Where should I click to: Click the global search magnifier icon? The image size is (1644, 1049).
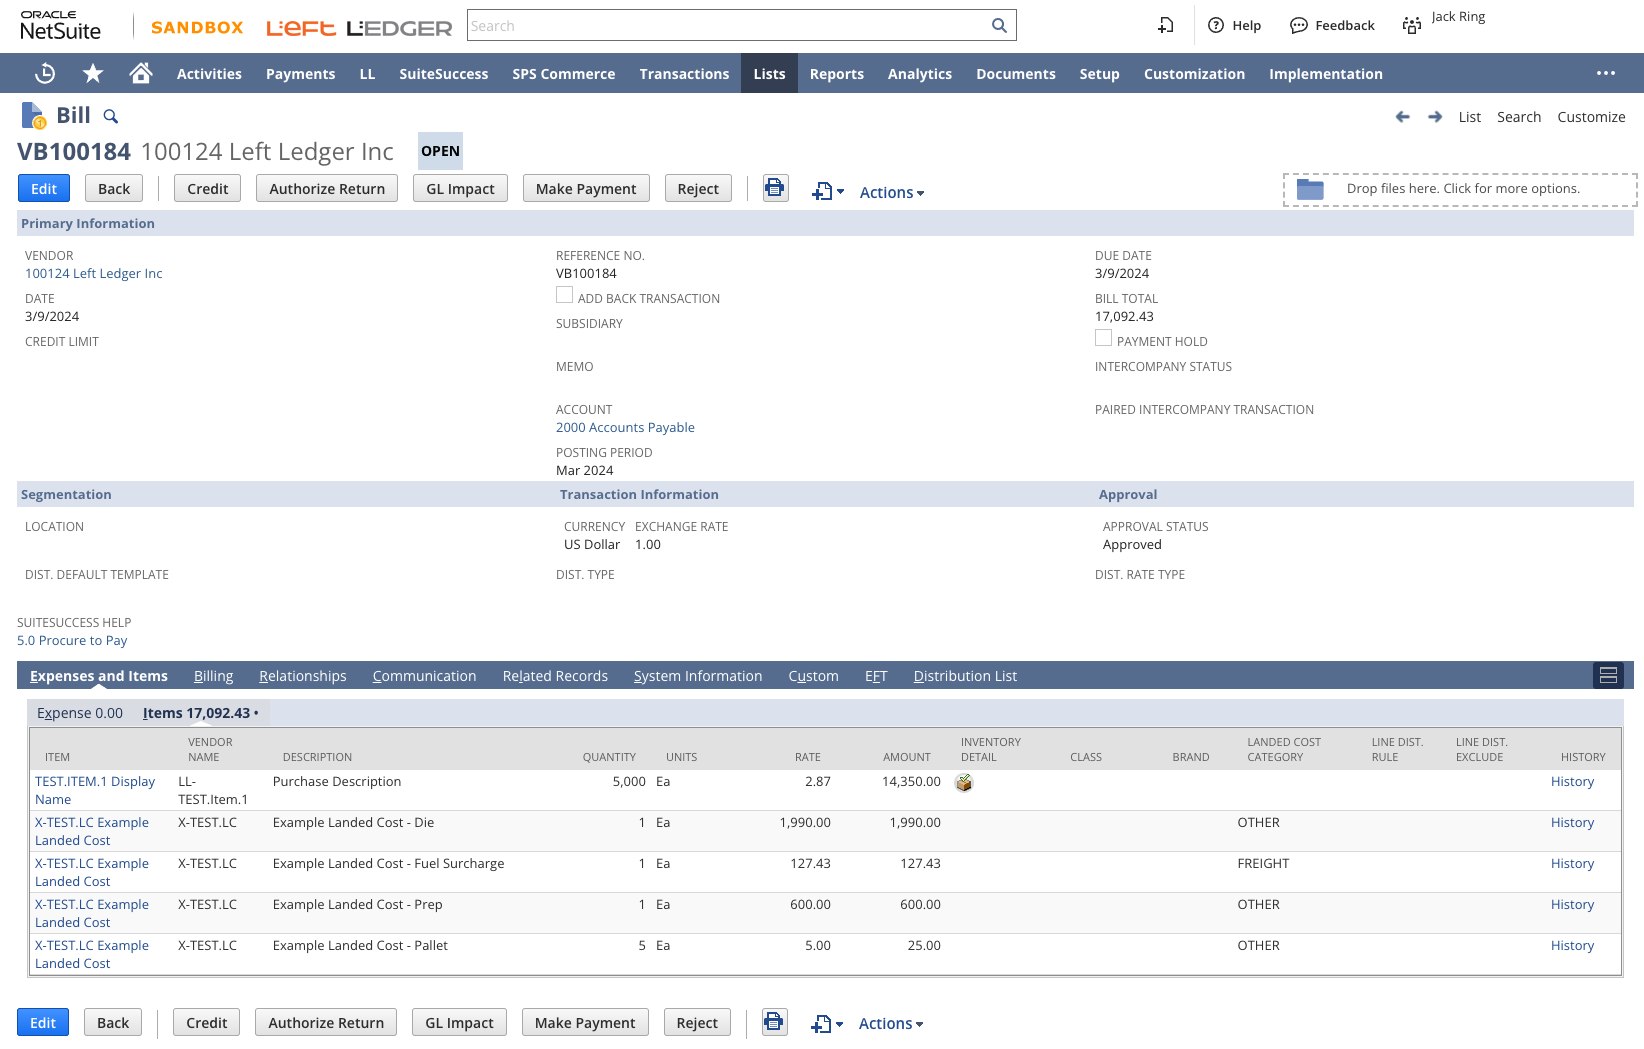click(x=999, y=26)
